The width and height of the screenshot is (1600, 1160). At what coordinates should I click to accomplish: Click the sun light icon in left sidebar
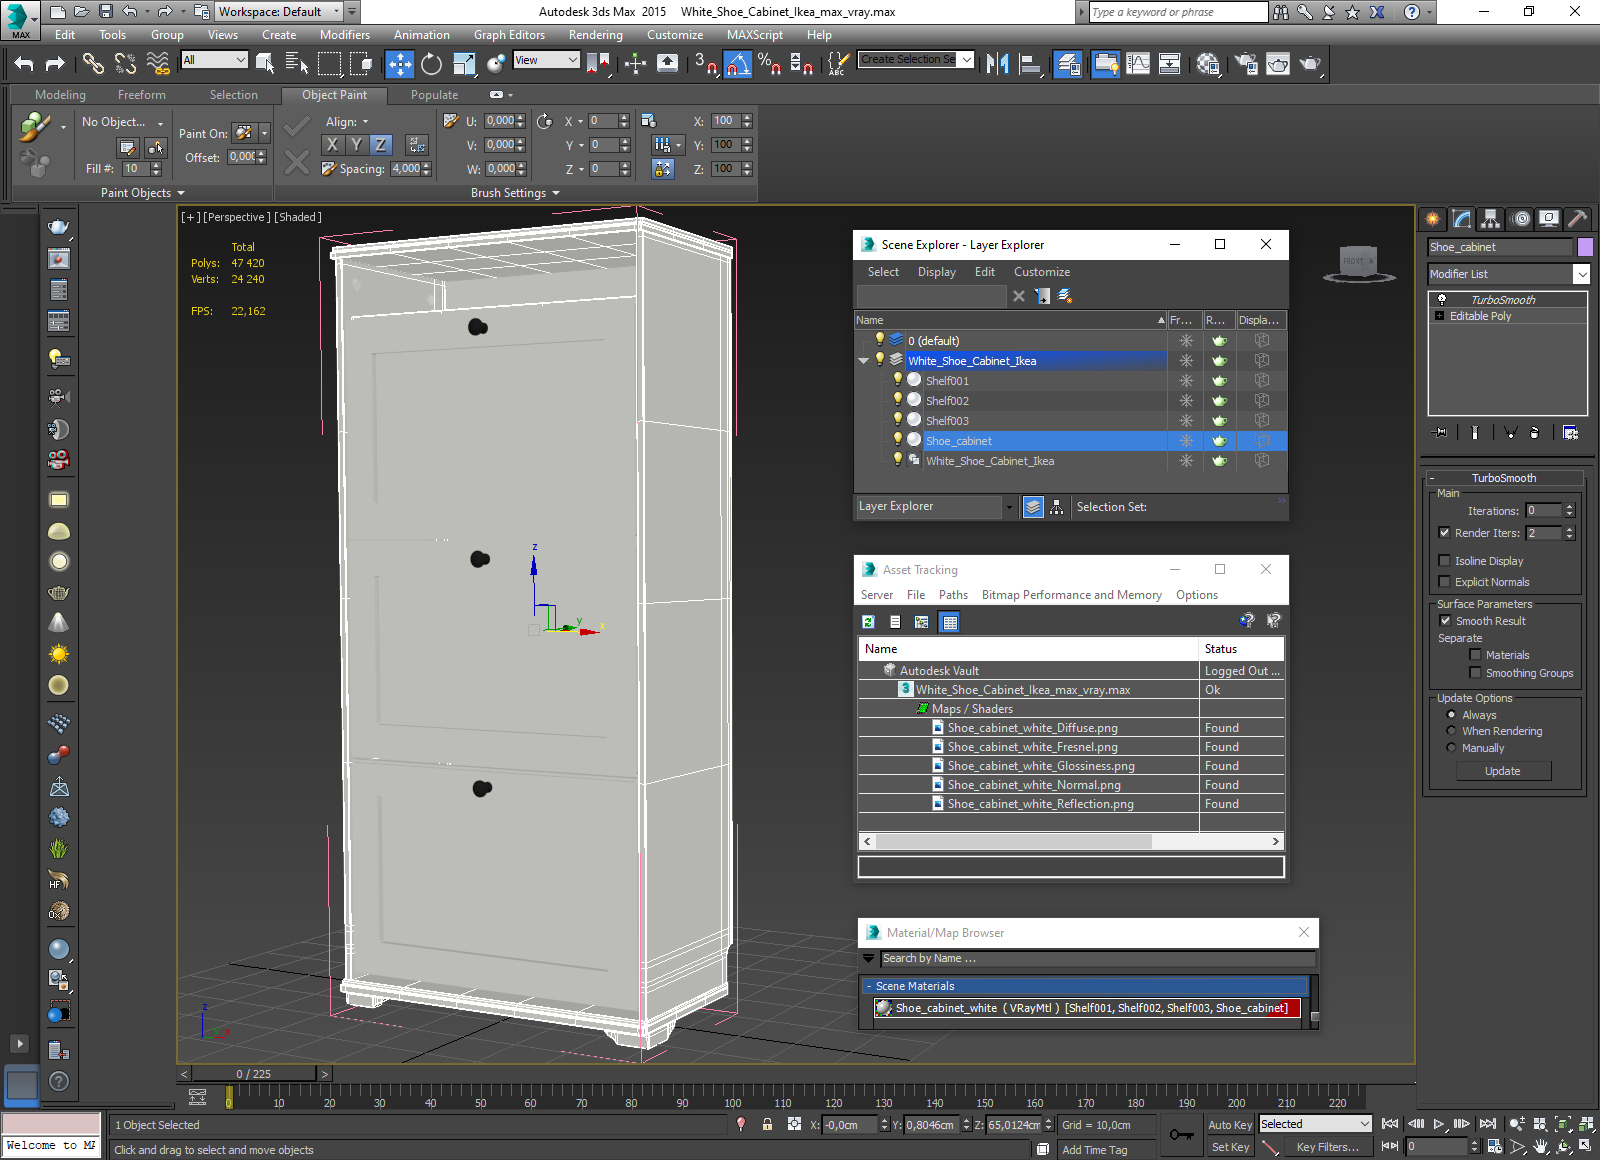pos(59,654)
